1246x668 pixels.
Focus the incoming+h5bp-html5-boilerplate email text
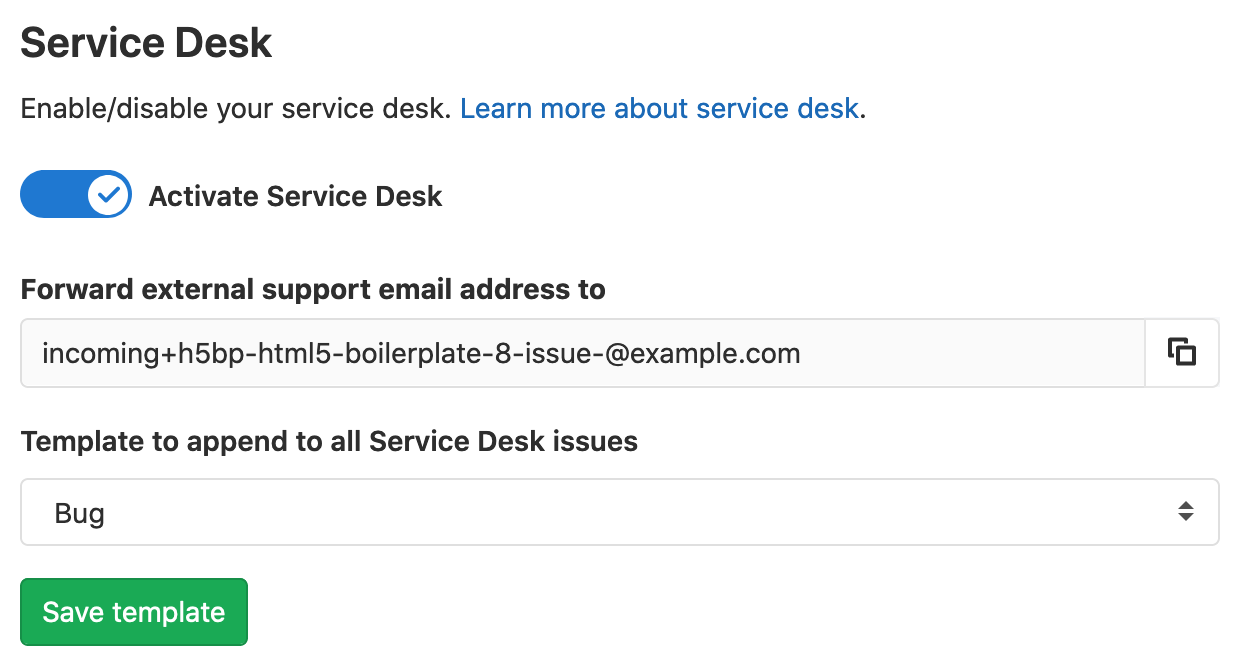coord(421,353)
